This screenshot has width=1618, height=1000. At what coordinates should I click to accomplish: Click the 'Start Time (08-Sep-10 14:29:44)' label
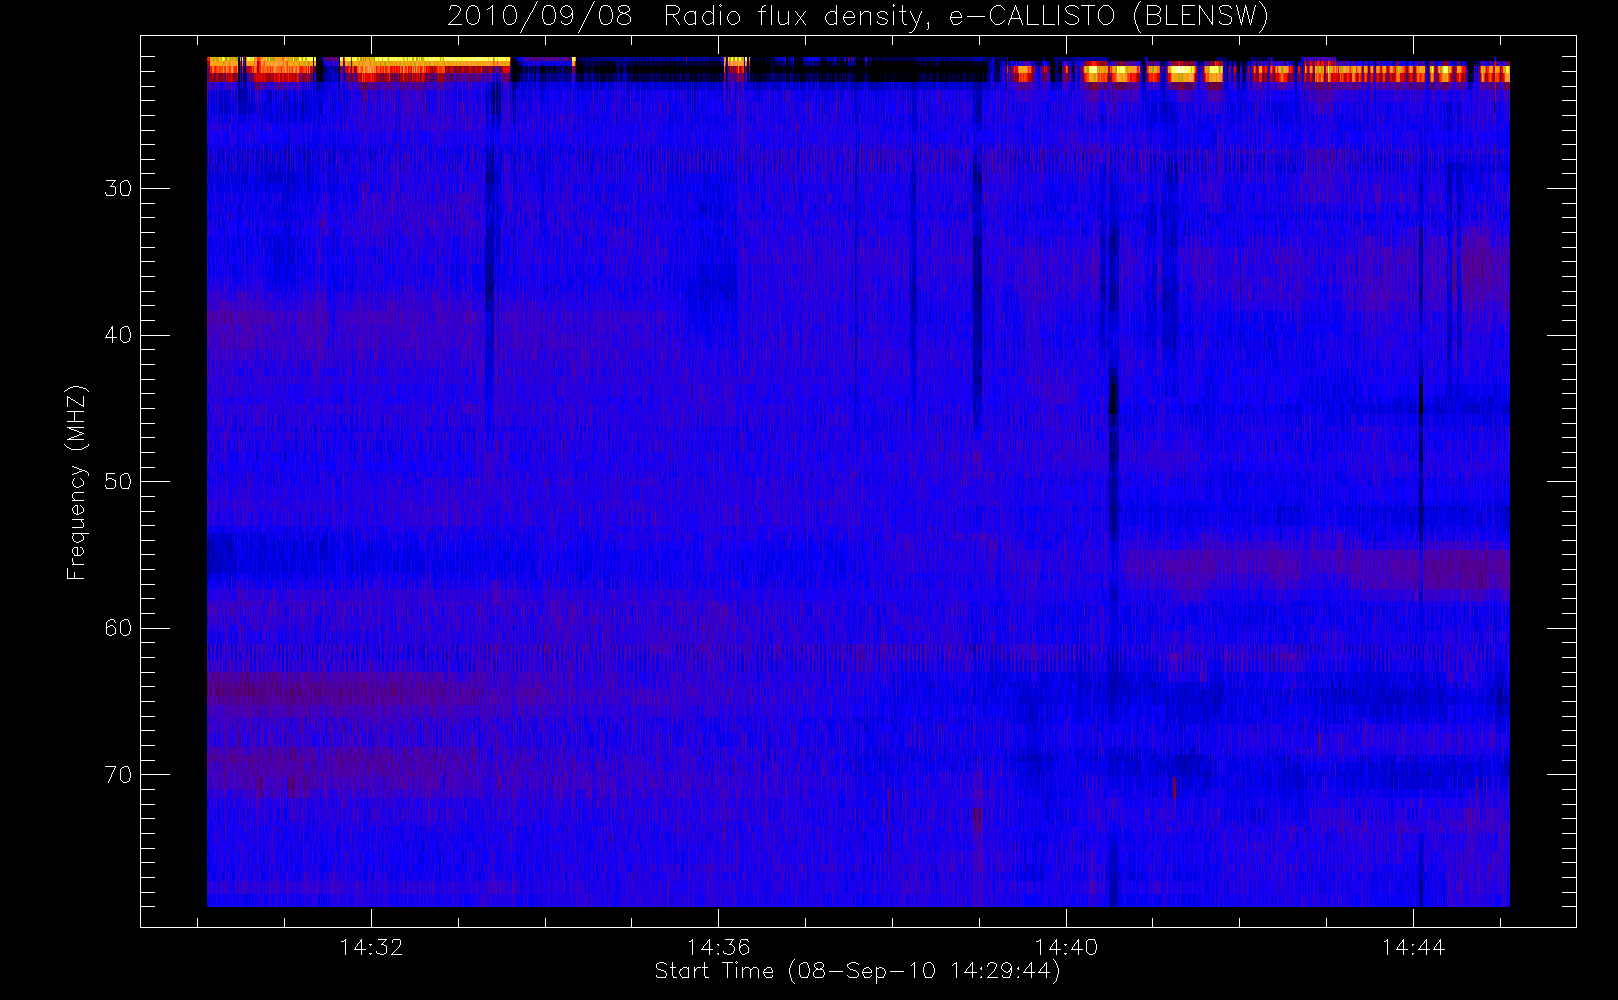[x=857, y=971]
